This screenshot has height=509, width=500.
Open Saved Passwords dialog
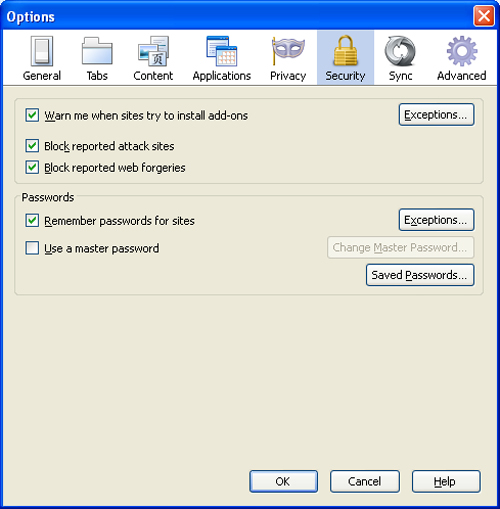pos(420,275)
